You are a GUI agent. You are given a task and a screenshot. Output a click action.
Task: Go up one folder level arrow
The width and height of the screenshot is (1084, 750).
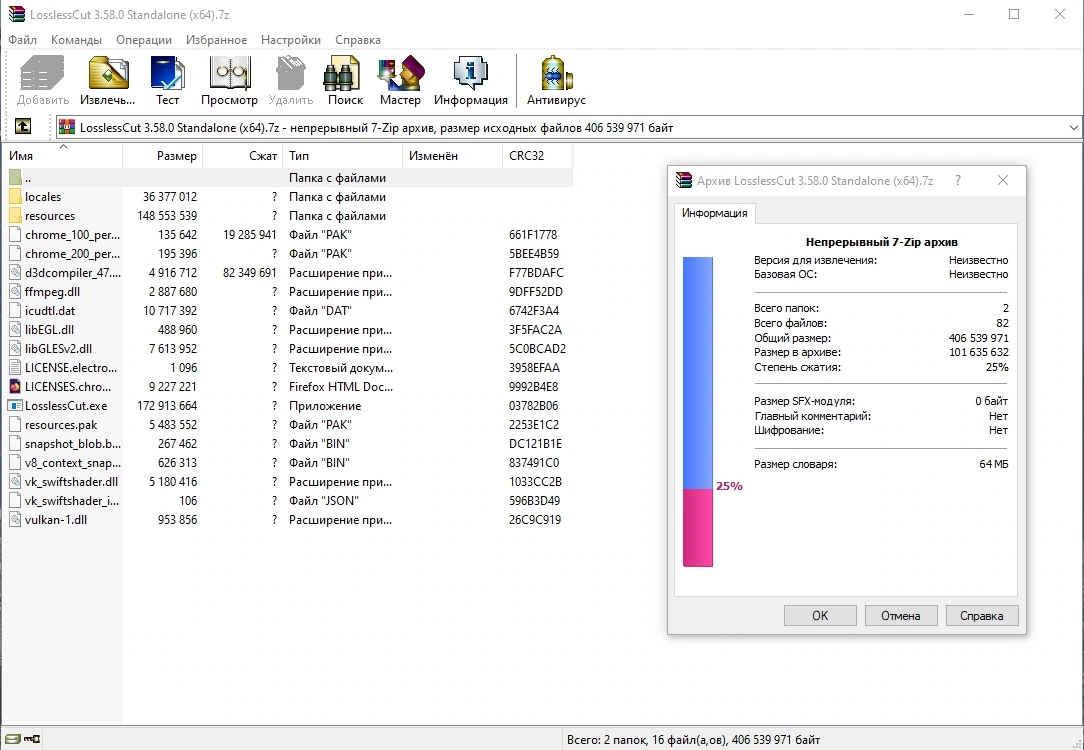click(x=23, y=126)
